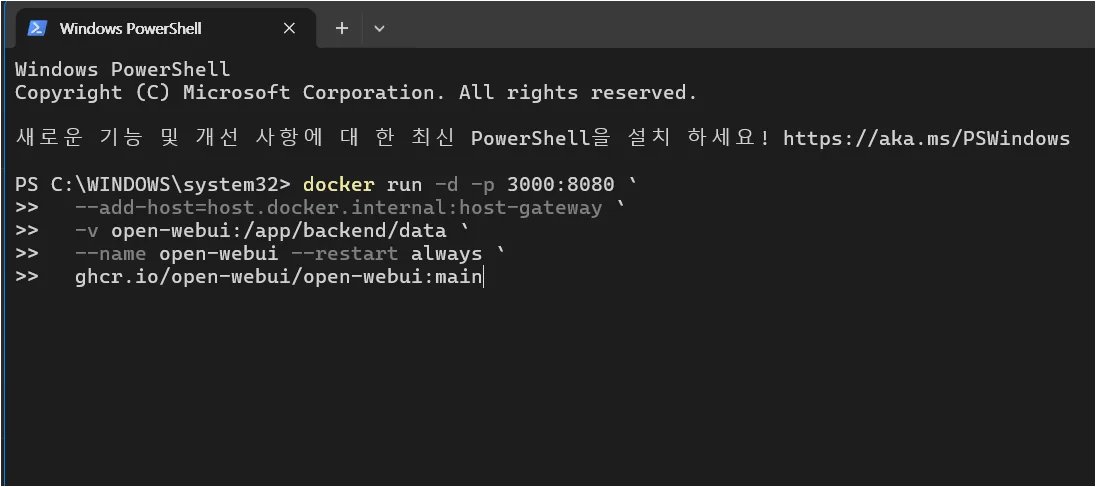Click the '3000:8080' port mapping text

point(561,184)
